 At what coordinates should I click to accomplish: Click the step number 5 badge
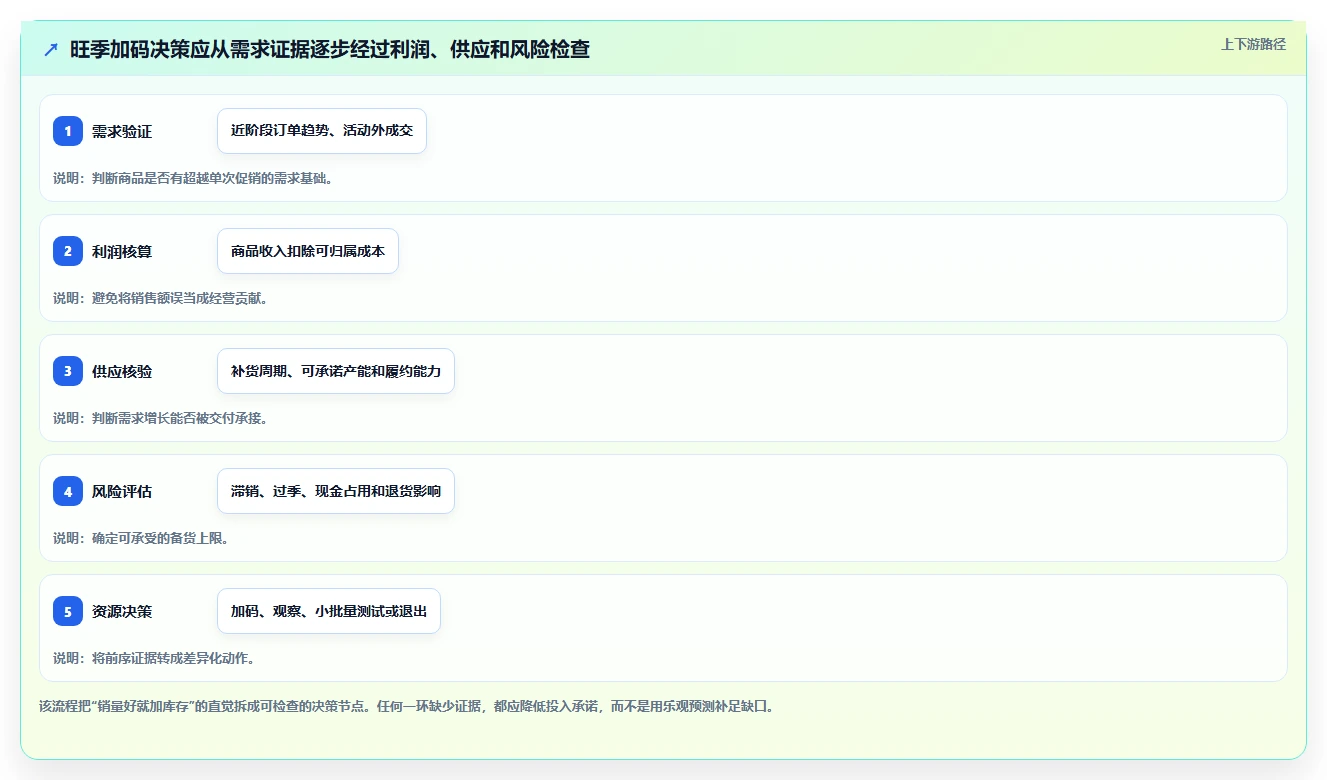[x=68, y=611]
